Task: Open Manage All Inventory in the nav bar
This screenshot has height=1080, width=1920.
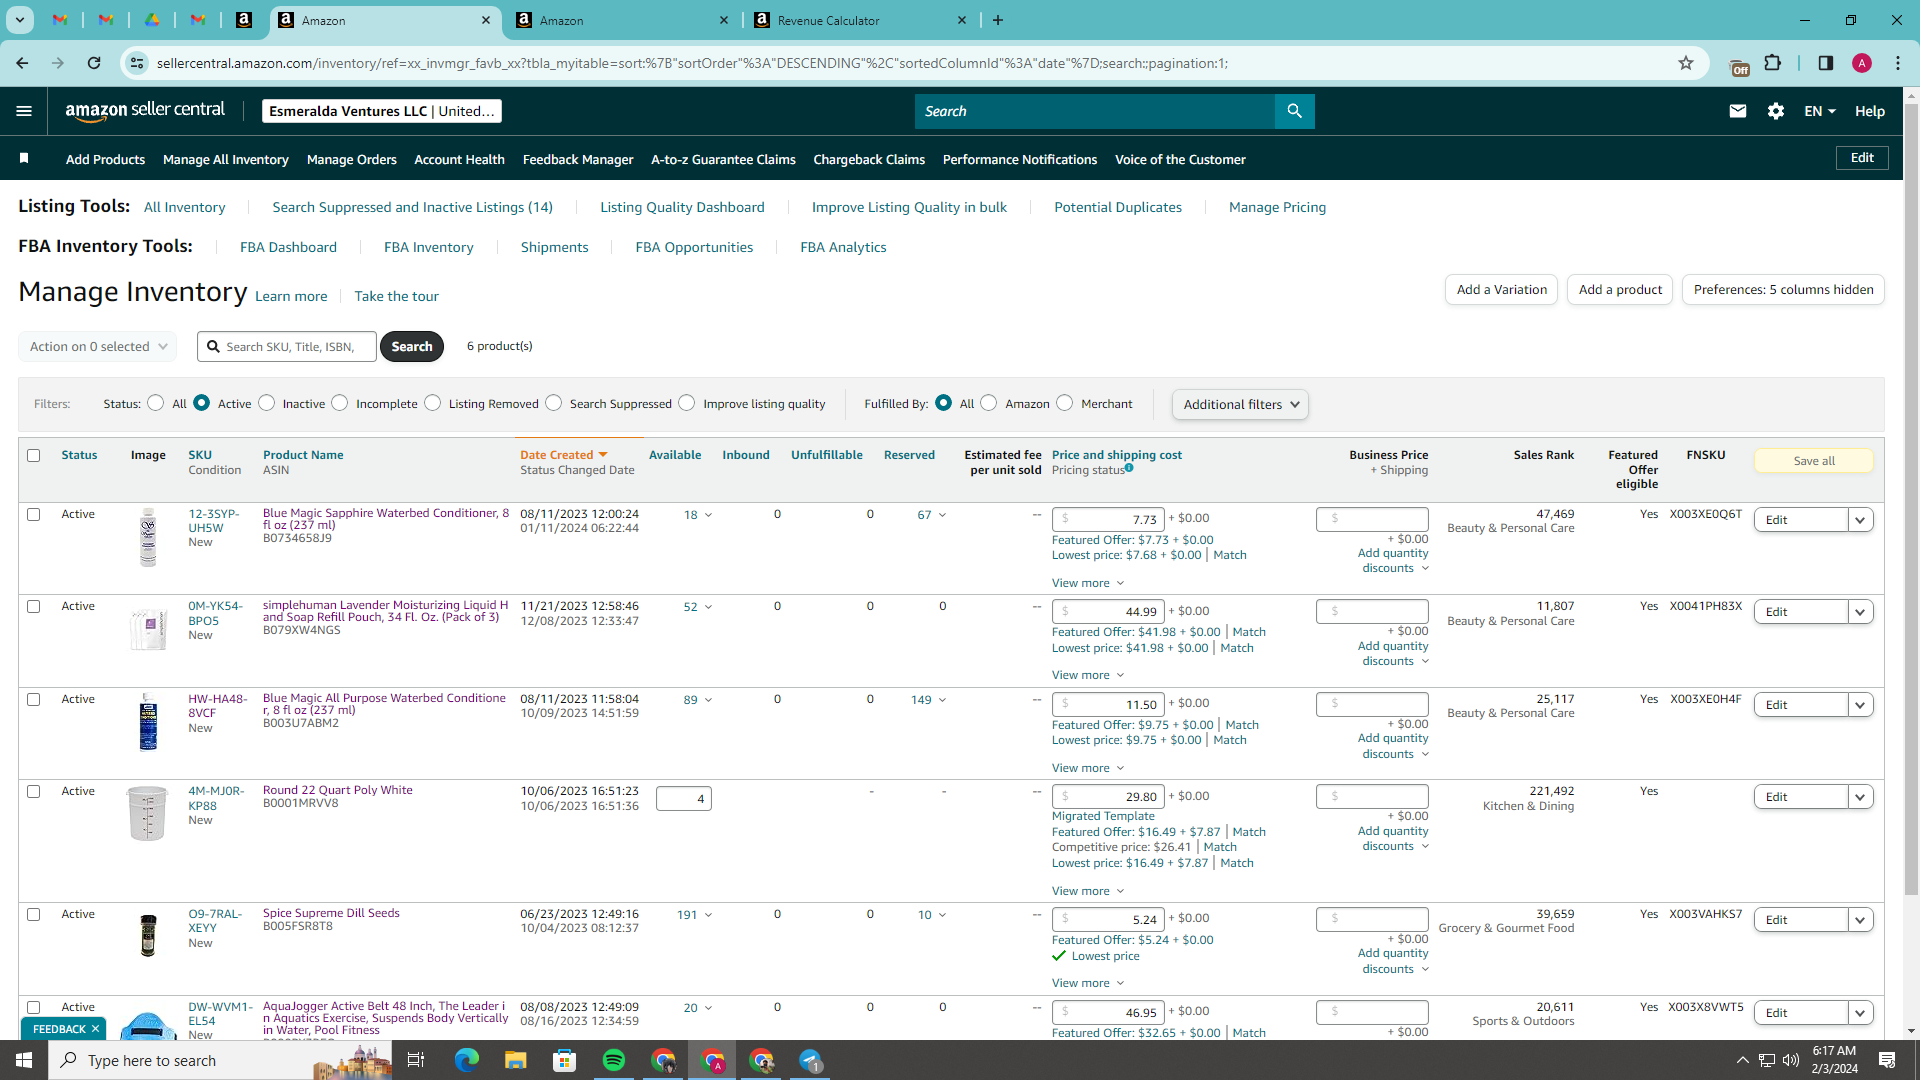Action: point(225,159)
